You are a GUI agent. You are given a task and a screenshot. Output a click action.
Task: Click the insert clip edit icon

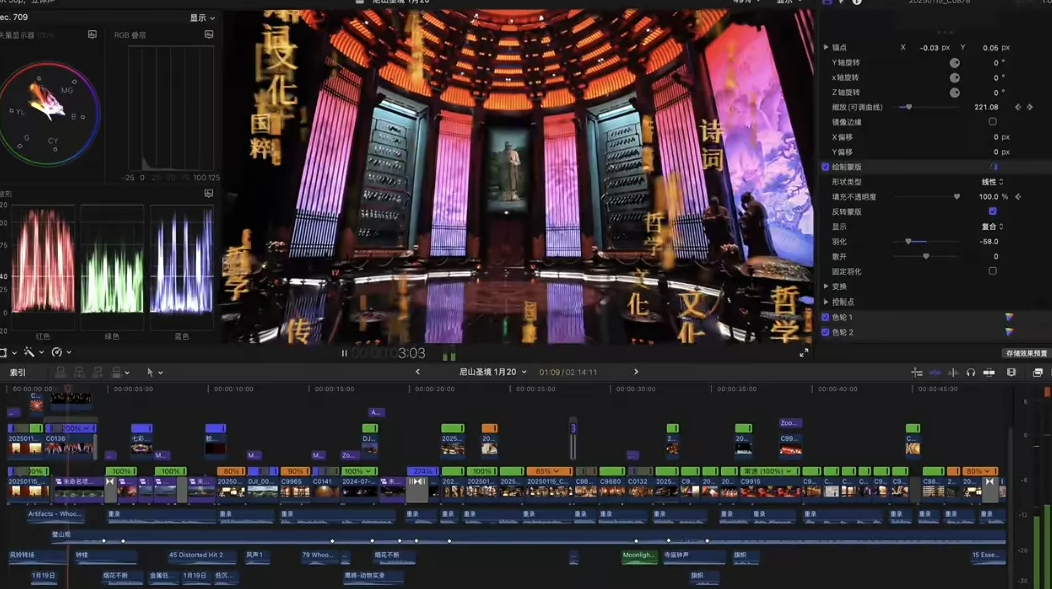pos(79,372)
